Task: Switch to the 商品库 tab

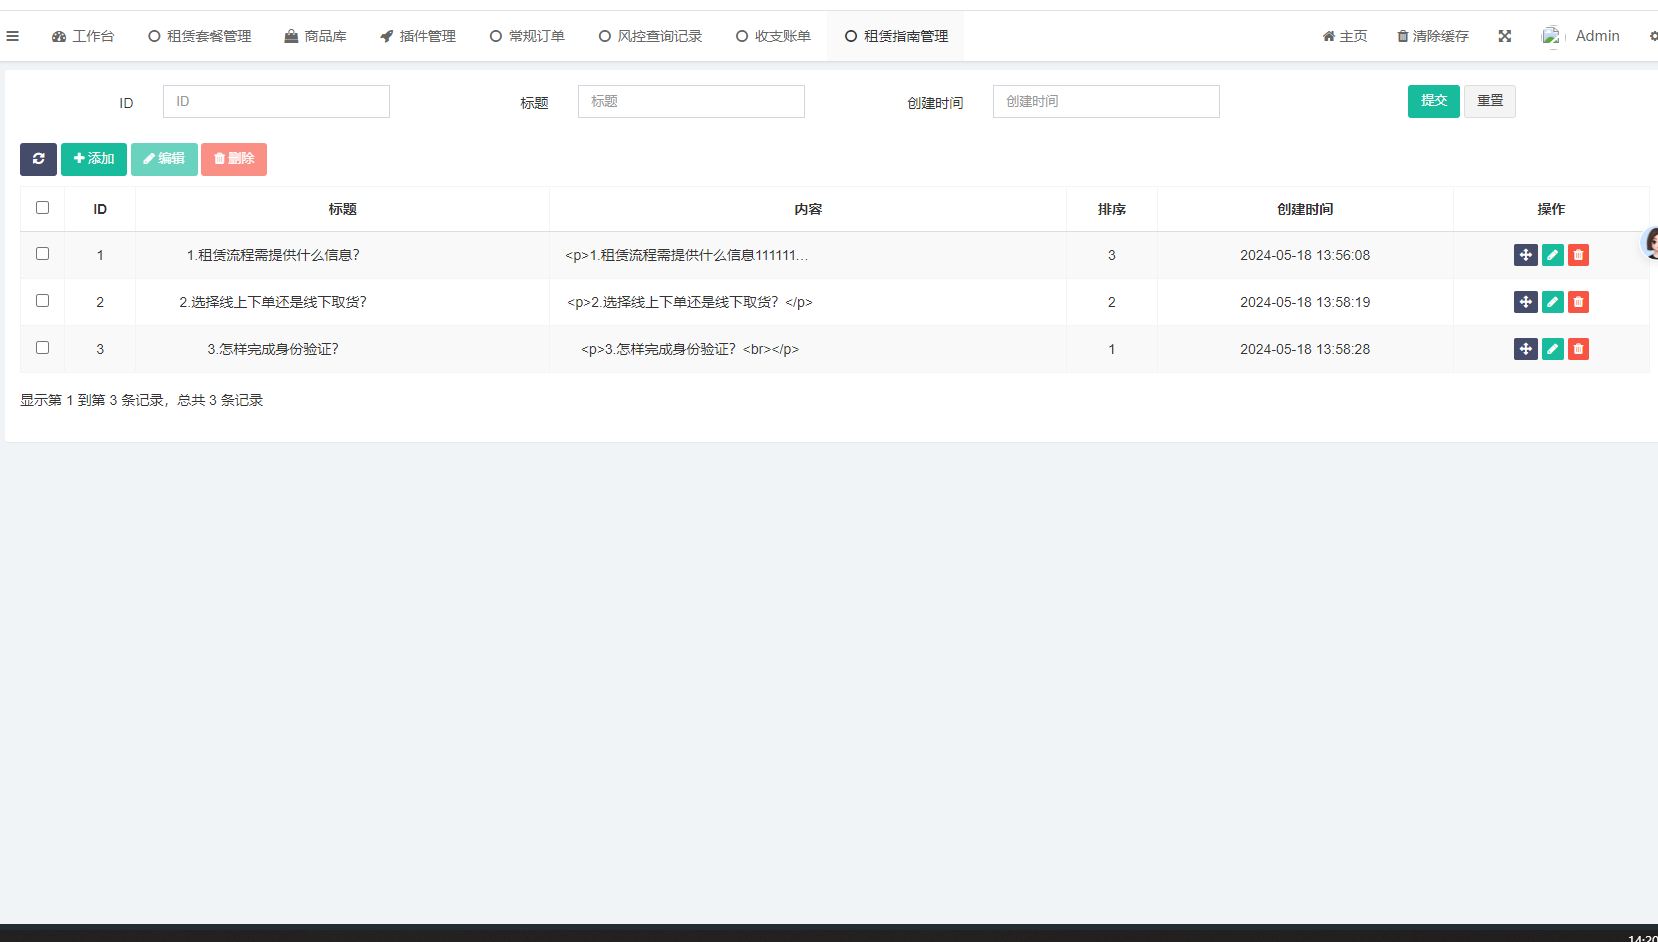Action: [x=315, y=36]
